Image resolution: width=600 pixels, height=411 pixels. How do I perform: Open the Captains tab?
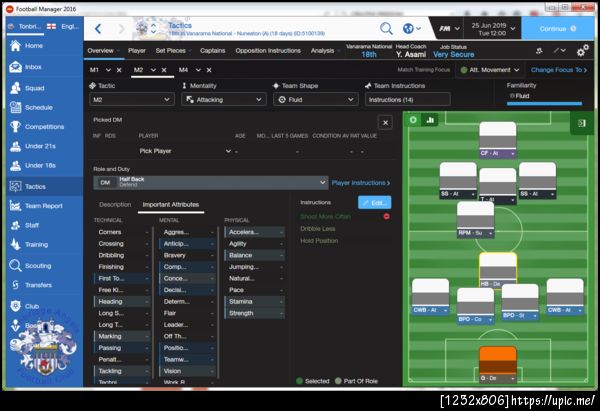[212, 51]
